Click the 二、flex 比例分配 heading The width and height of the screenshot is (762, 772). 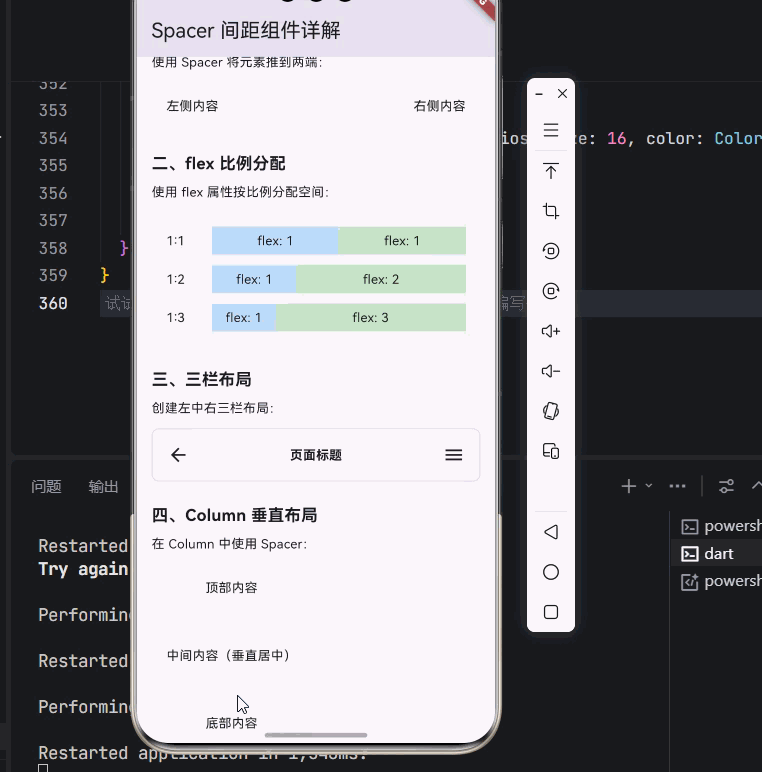[219, 163]
